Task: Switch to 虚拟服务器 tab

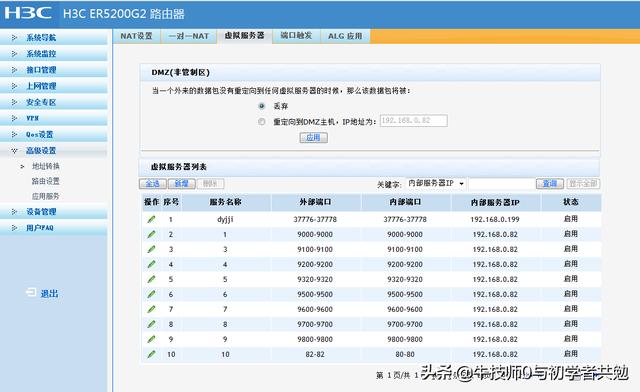Action: 244,36
